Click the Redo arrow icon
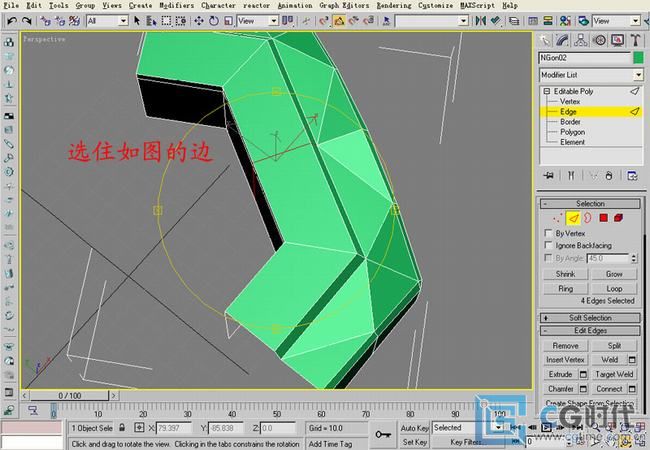This screenshot has width=650, height=450. 27,20
